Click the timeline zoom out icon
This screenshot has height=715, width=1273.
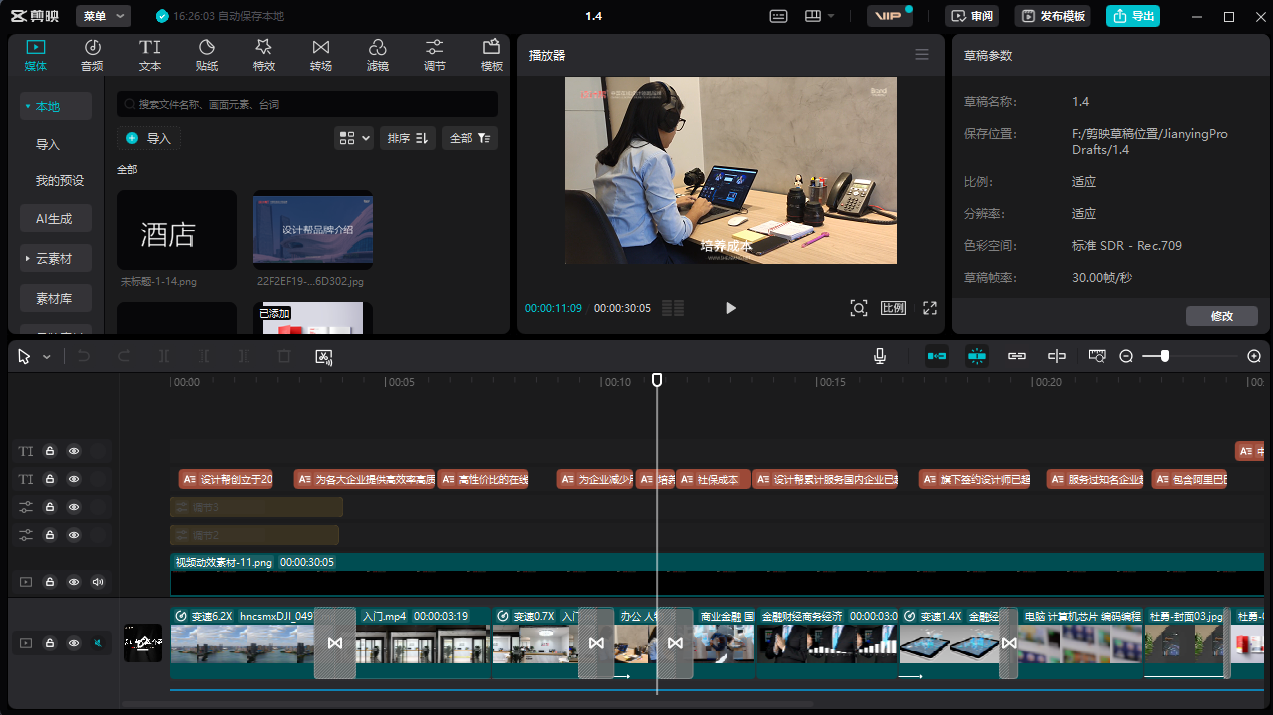pos(1126,356)
